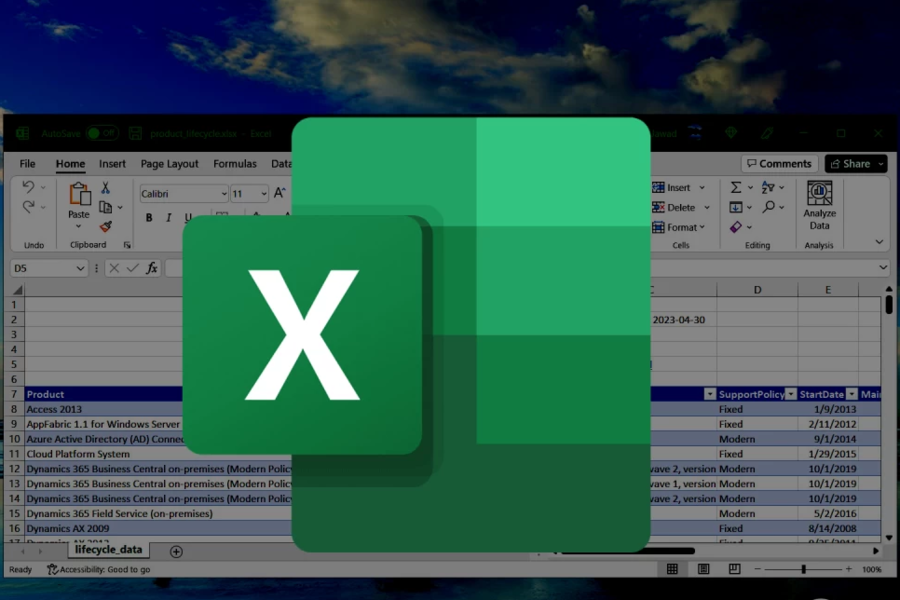900x600 pixels.
Task: Click the 100% zoom level
Action: coord(871,570)
